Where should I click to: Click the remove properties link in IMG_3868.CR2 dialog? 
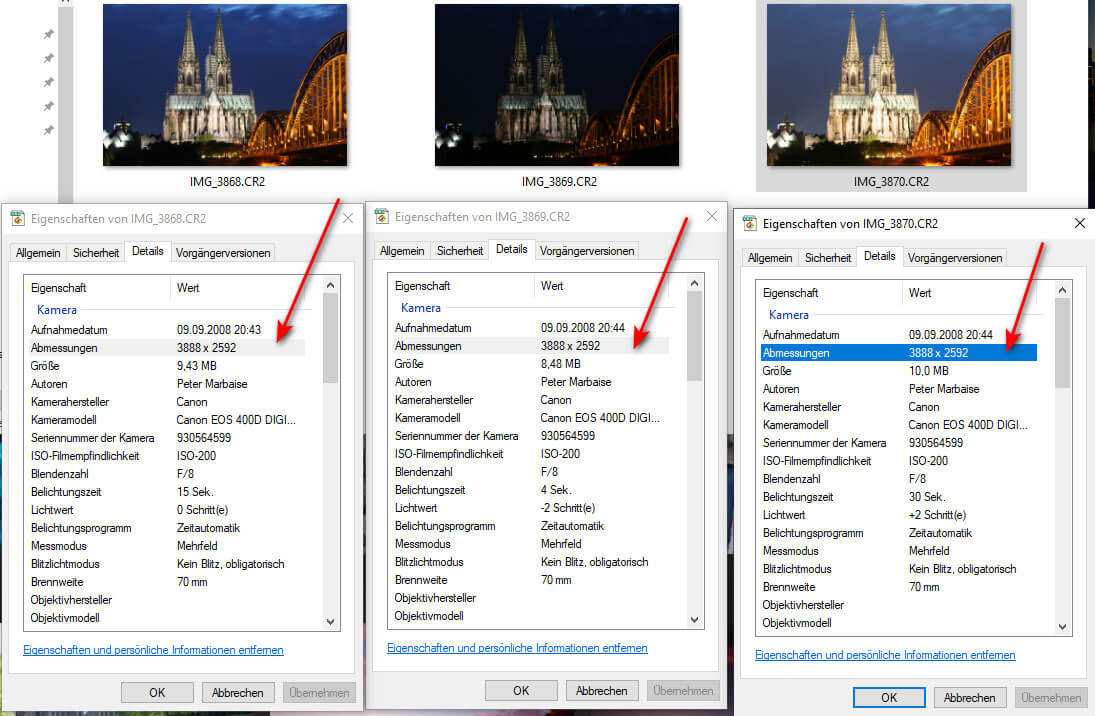coord(153,650)
